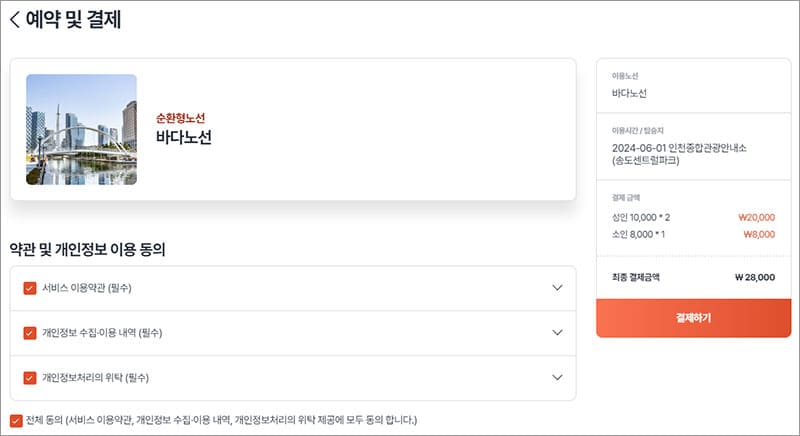Toggle the 개인정보 수집·이용 내역 checkbox
800x436 pixels.
tap(29, 333)
